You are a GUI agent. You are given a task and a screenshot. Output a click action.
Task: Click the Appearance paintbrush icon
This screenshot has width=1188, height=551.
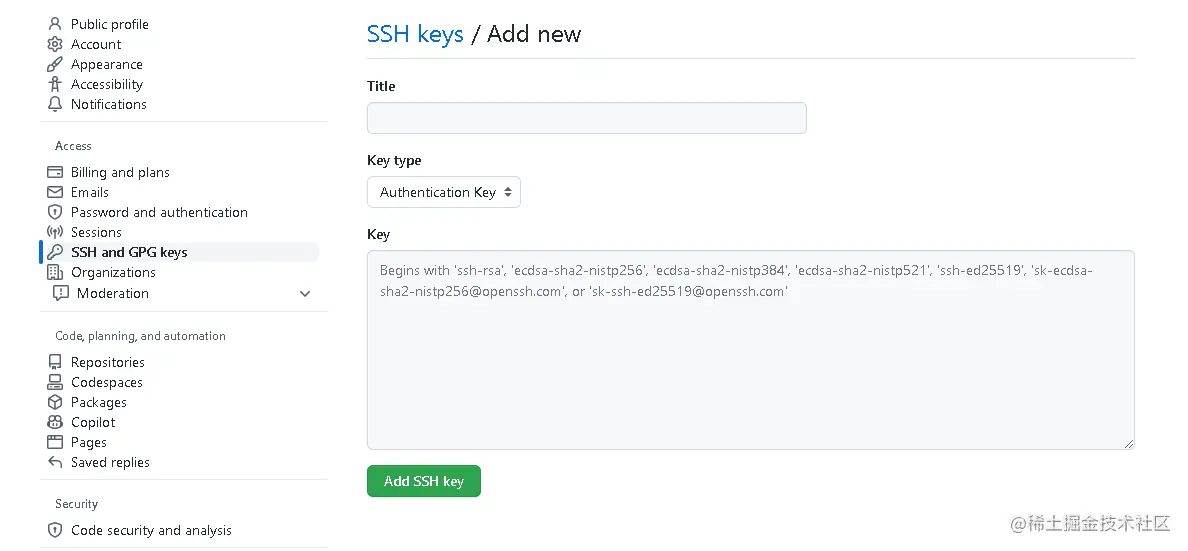click(55, 64)
